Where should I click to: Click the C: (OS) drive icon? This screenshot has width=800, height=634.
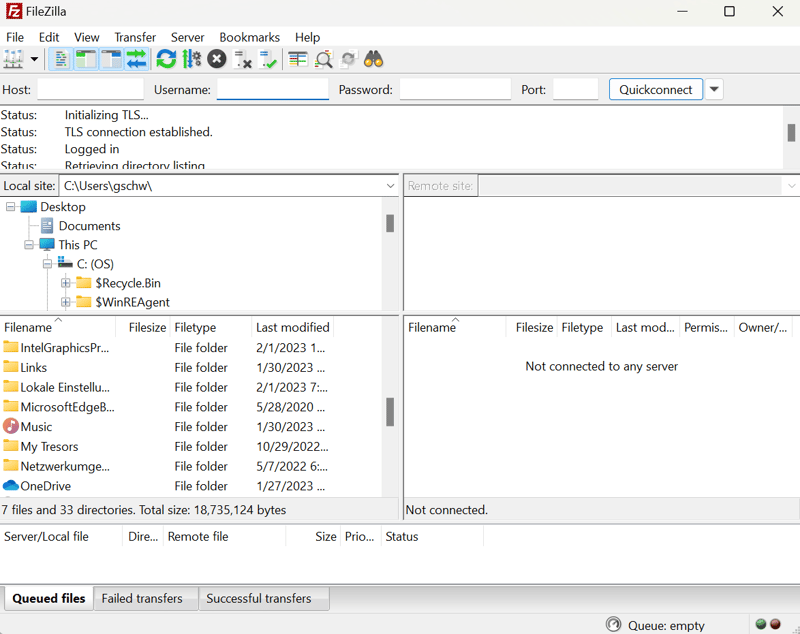pyautogui.click(x=65, y=263)
